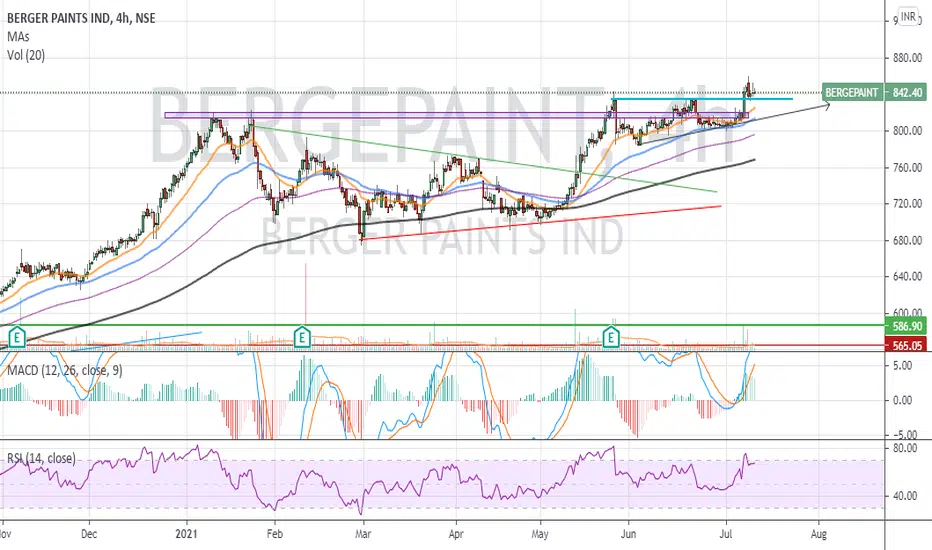Click the 640.00 price axis label
Image resolution: width=932 pixels, height=550 pixels.
pos(907,276)
